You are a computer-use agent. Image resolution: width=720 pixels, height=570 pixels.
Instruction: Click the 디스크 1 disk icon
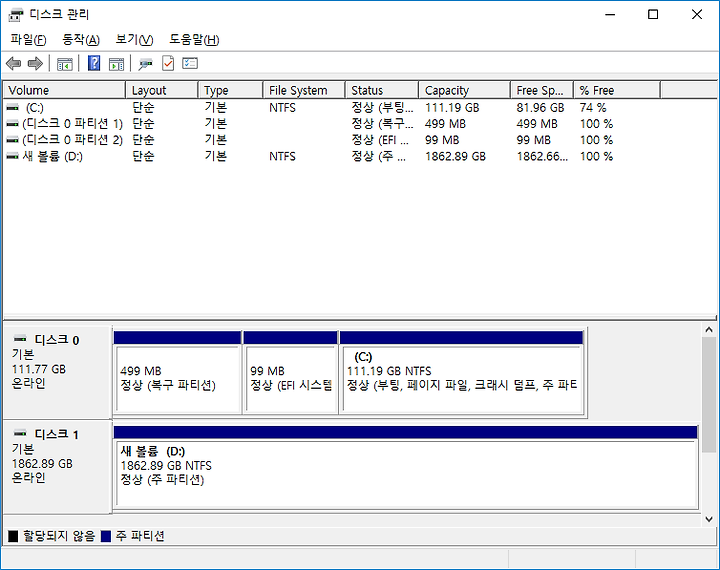tap(20, 433)
